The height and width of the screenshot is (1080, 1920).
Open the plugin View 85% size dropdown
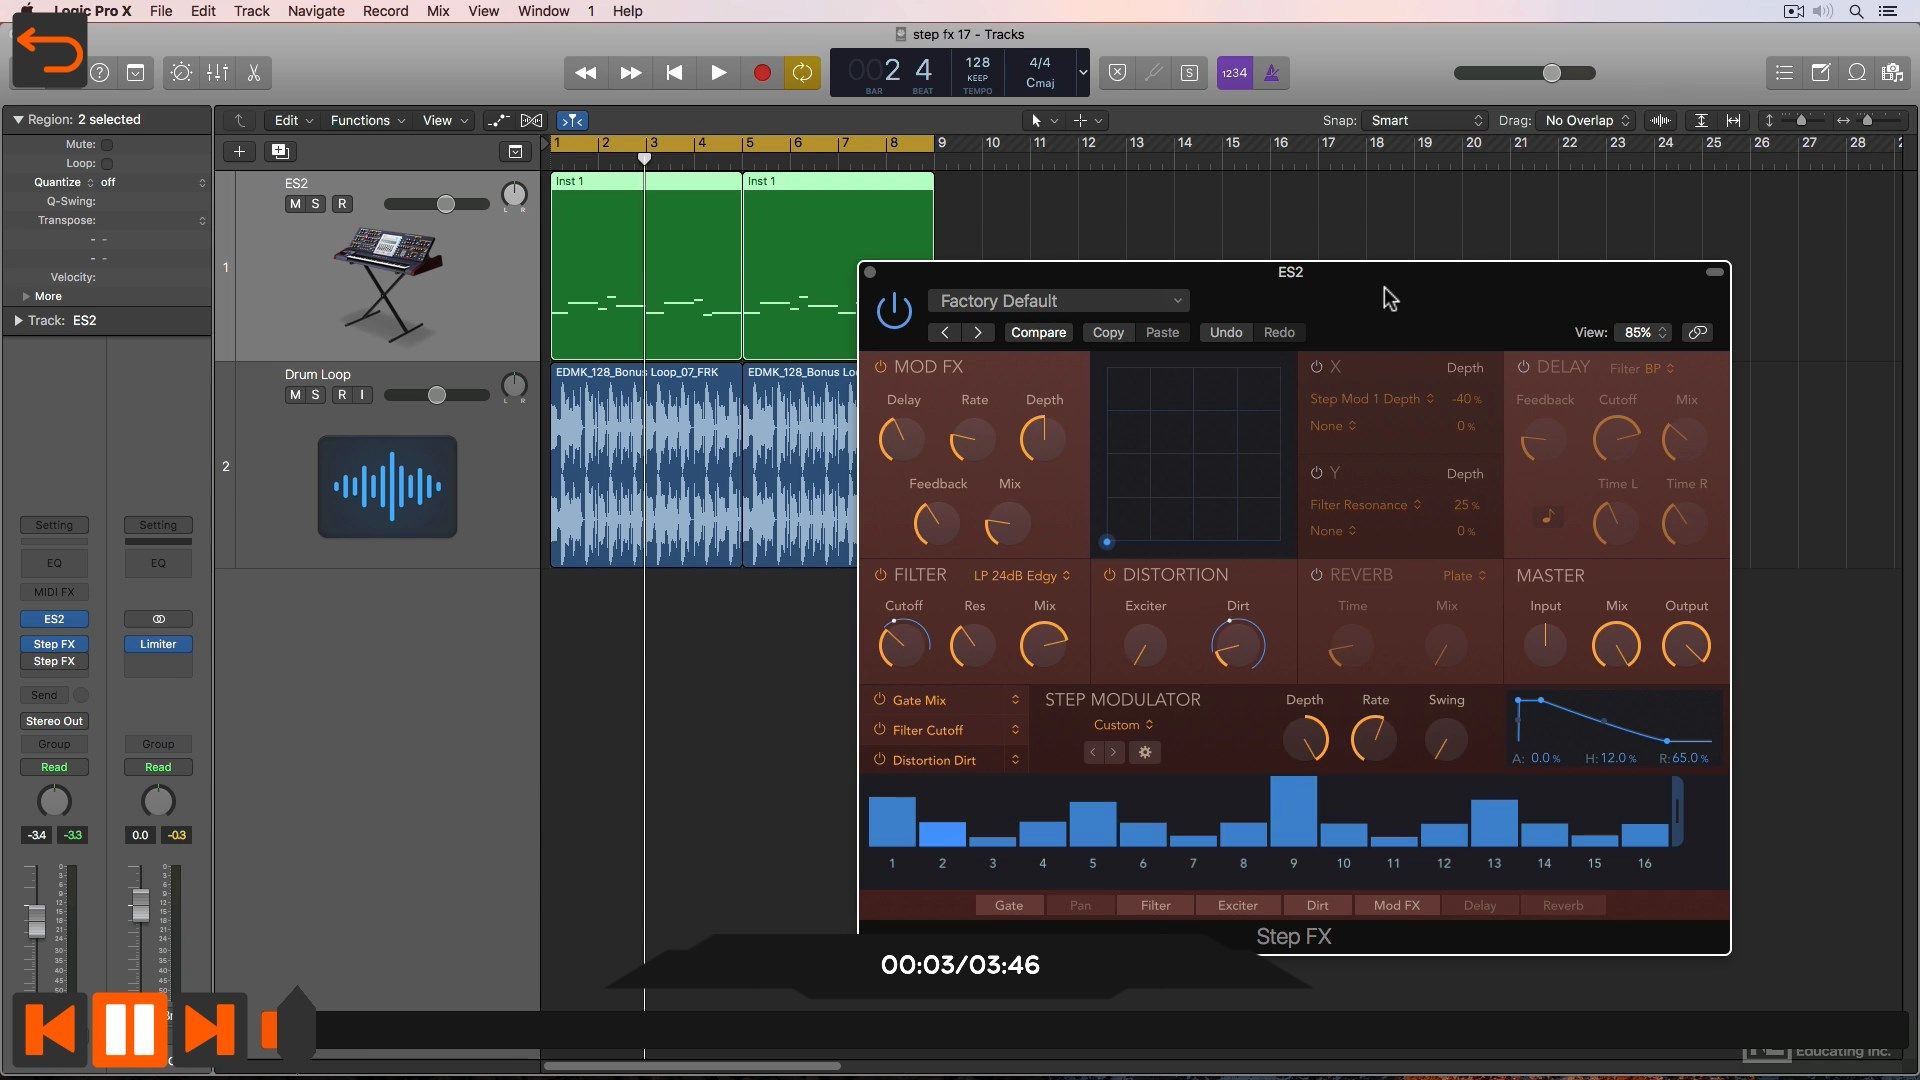[x=1645, y=333]
